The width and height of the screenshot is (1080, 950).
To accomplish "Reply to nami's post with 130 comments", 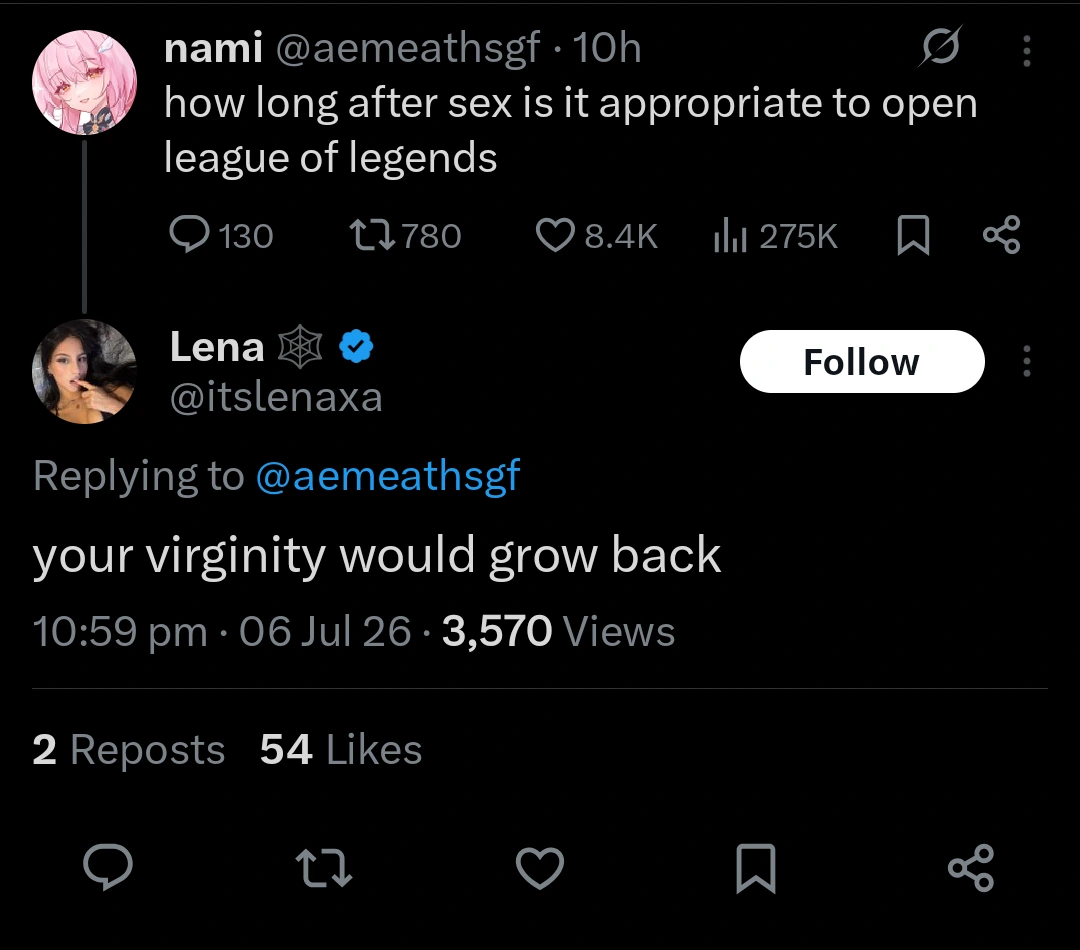I will point(221,236).
